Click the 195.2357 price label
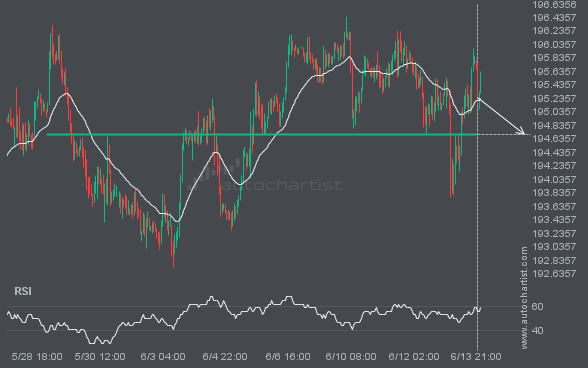588x368 pixels. coord(554,99)
